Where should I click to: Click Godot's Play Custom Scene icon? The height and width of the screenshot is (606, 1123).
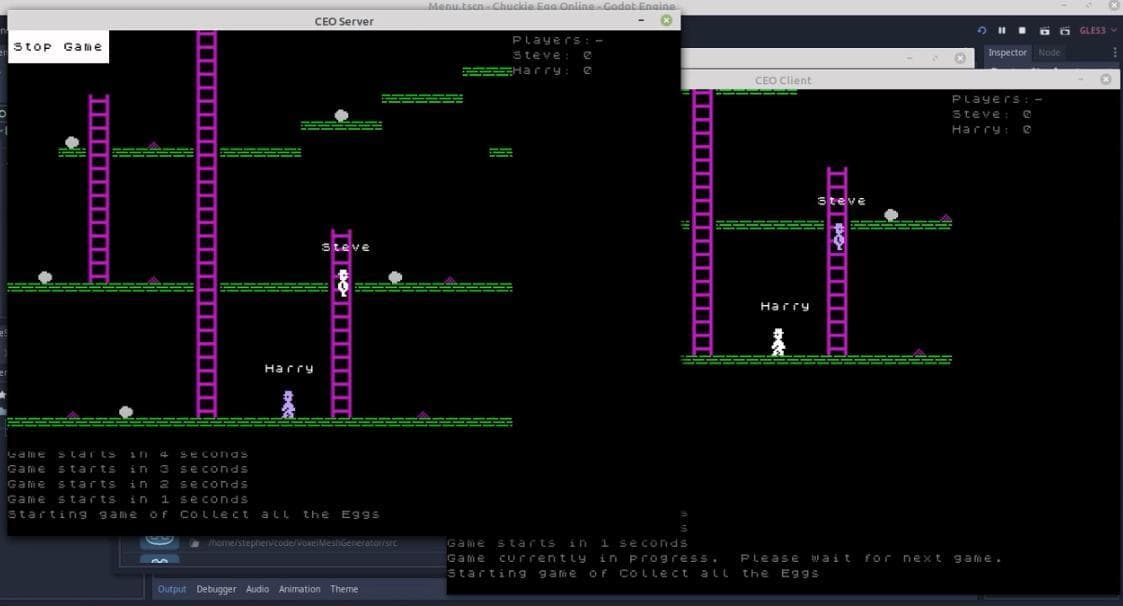(1065, 31)
